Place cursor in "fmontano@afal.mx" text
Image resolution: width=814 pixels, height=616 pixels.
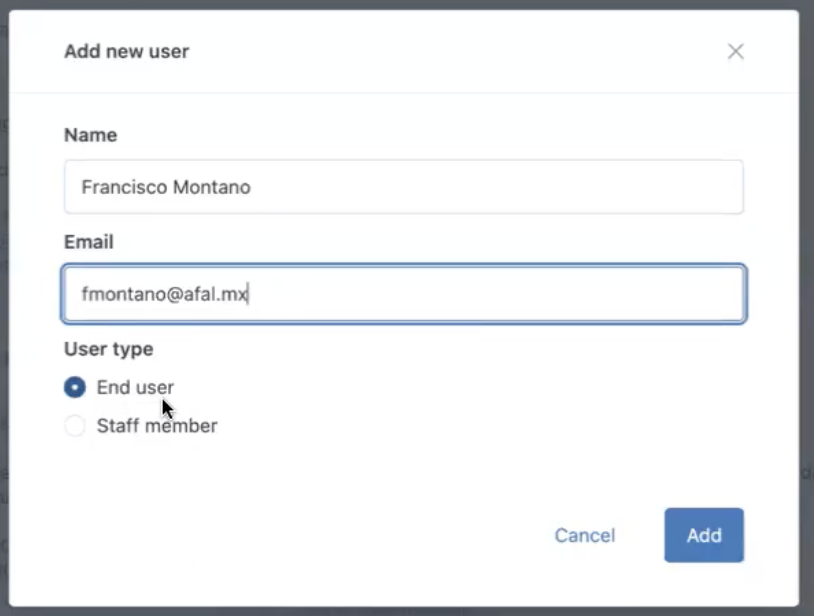[x=165, y=294]
